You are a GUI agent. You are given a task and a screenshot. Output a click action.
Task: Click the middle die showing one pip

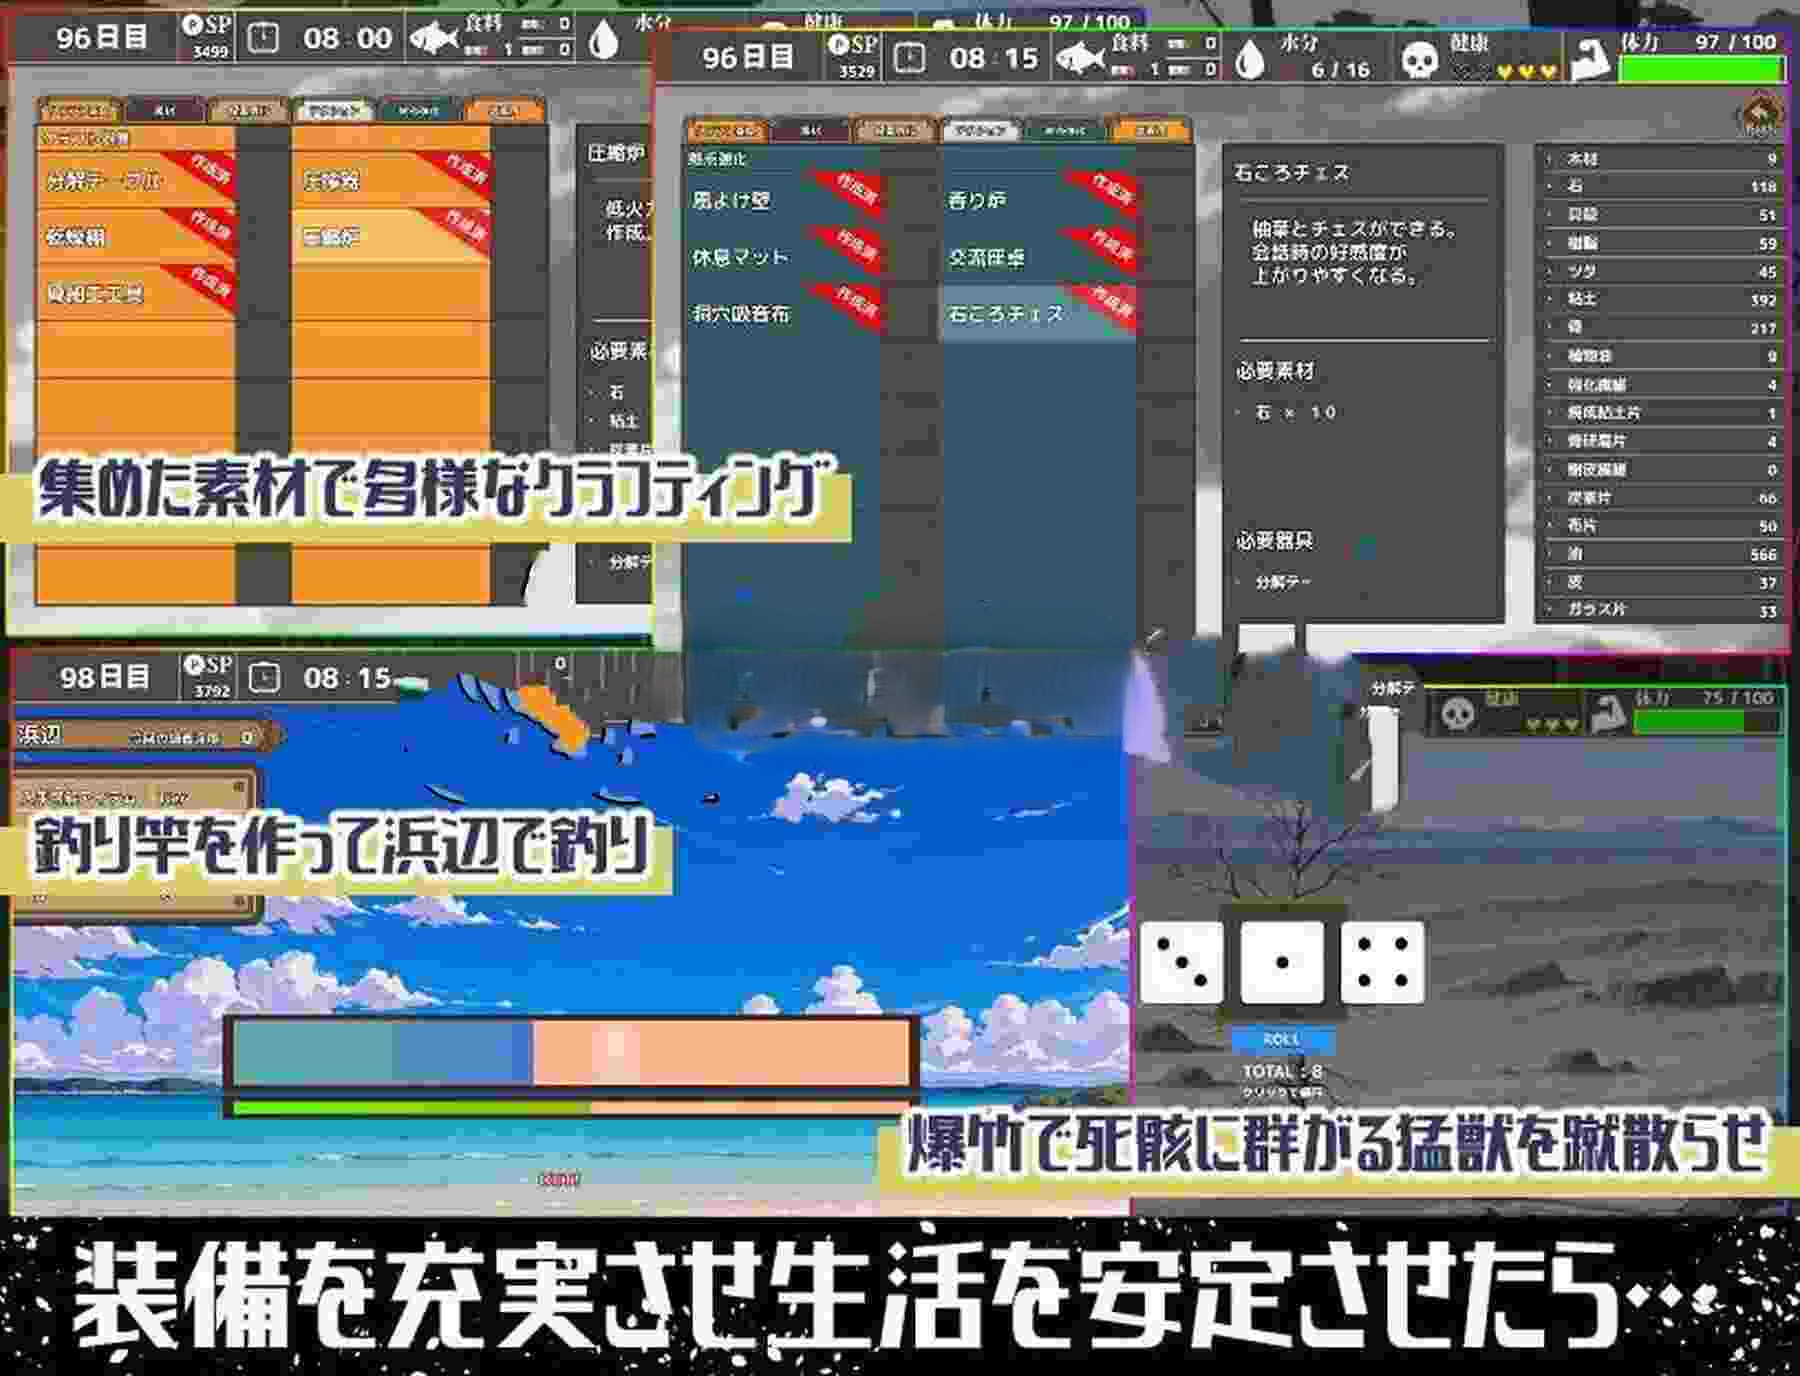(x=1282, y=962)
